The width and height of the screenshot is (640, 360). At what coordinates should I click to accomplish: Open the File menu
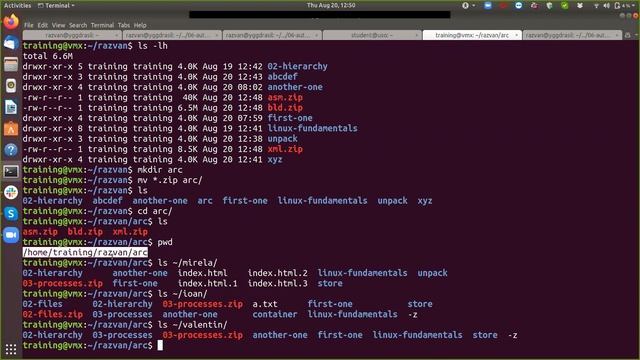click(x=29, y=25)
